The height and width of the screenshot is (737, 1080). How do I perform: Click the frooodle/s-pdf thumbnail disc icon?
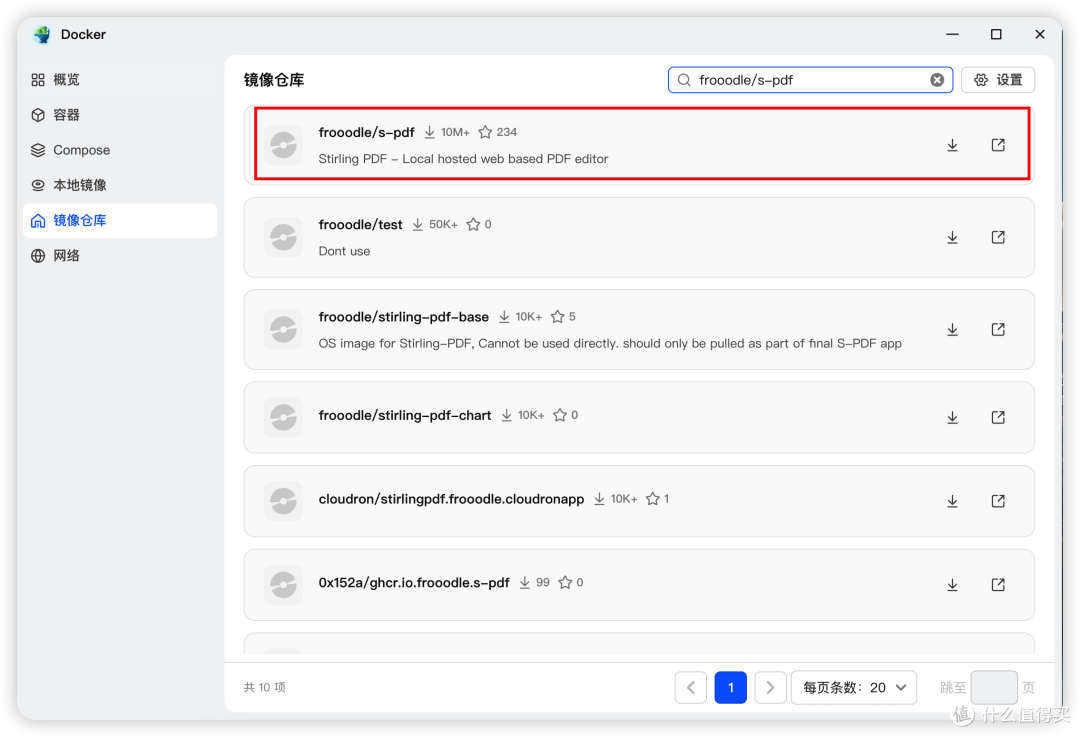pyautogui.click(x=283, y=145)
